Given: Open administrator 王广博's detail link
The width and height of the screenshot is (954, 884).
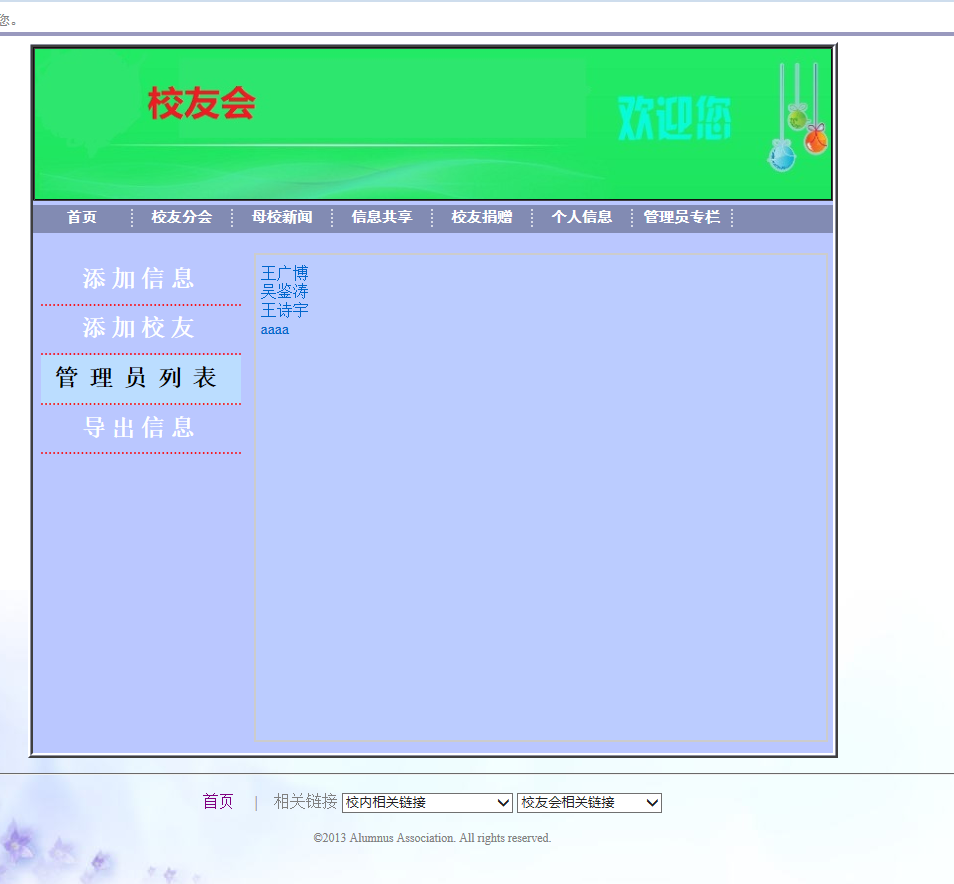Looking at the screenshot, I should pyautogui.click(x=284, y=272).
